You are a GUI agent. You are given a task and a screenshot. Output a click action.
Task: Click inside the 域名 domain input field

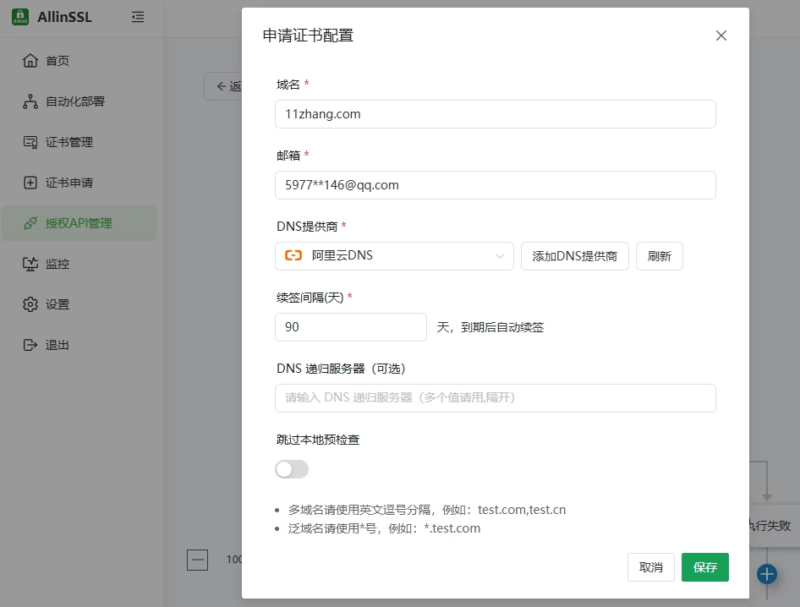[496, 114]
